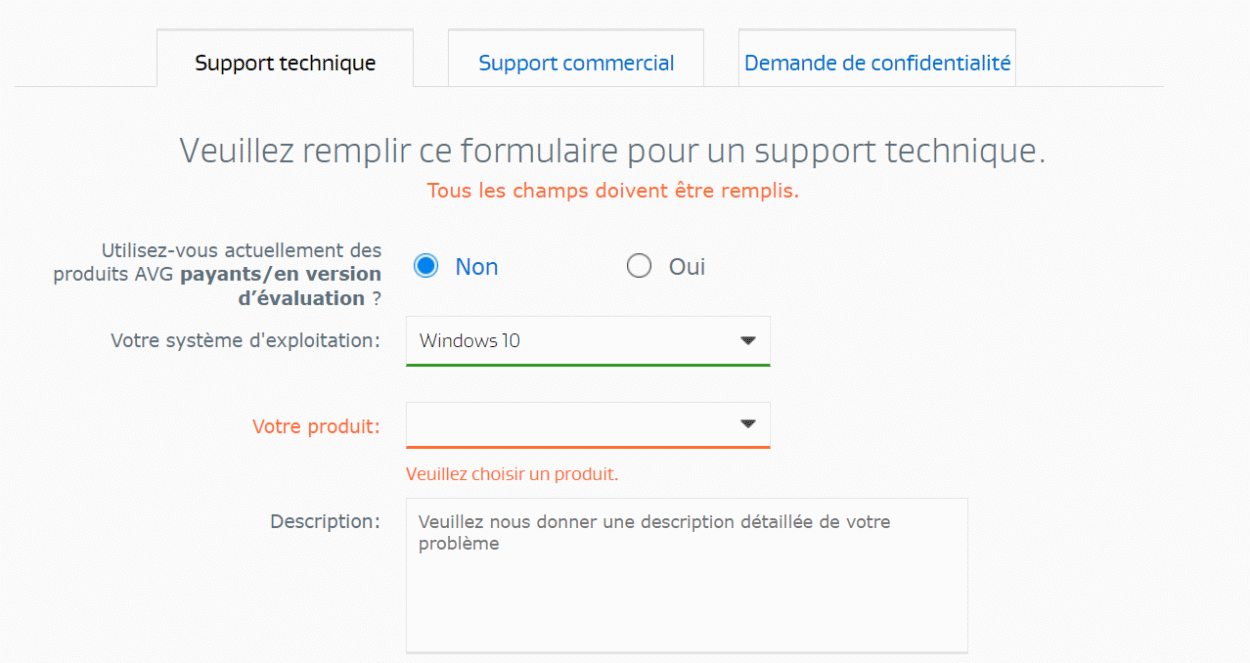Switch to the Support commercial tab
Screen dimensions: 1250x663
point(576,62)
